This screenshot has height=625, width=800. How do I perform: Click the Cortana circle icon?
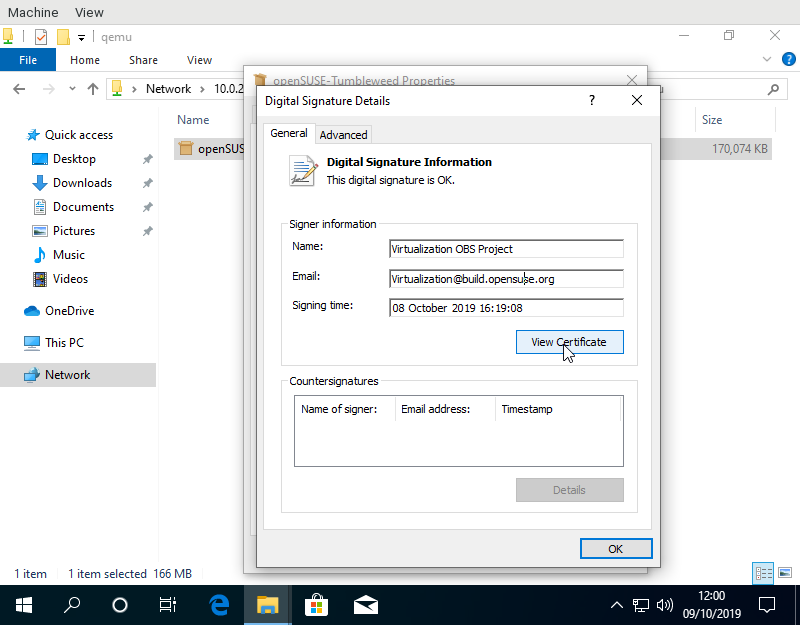point(120,605)
